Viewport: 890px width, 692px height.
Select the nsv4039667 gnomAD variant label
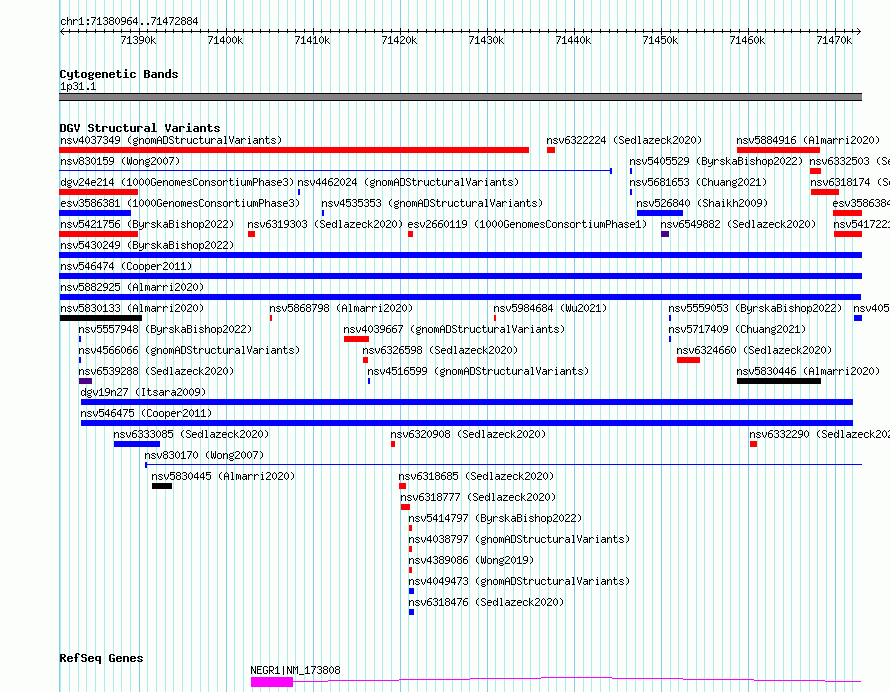click(454, 329)
